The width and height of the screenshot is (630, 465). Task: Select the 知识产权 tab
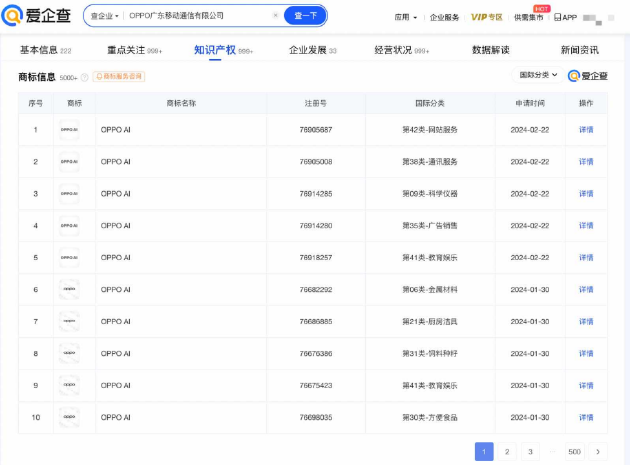point(223,50)
